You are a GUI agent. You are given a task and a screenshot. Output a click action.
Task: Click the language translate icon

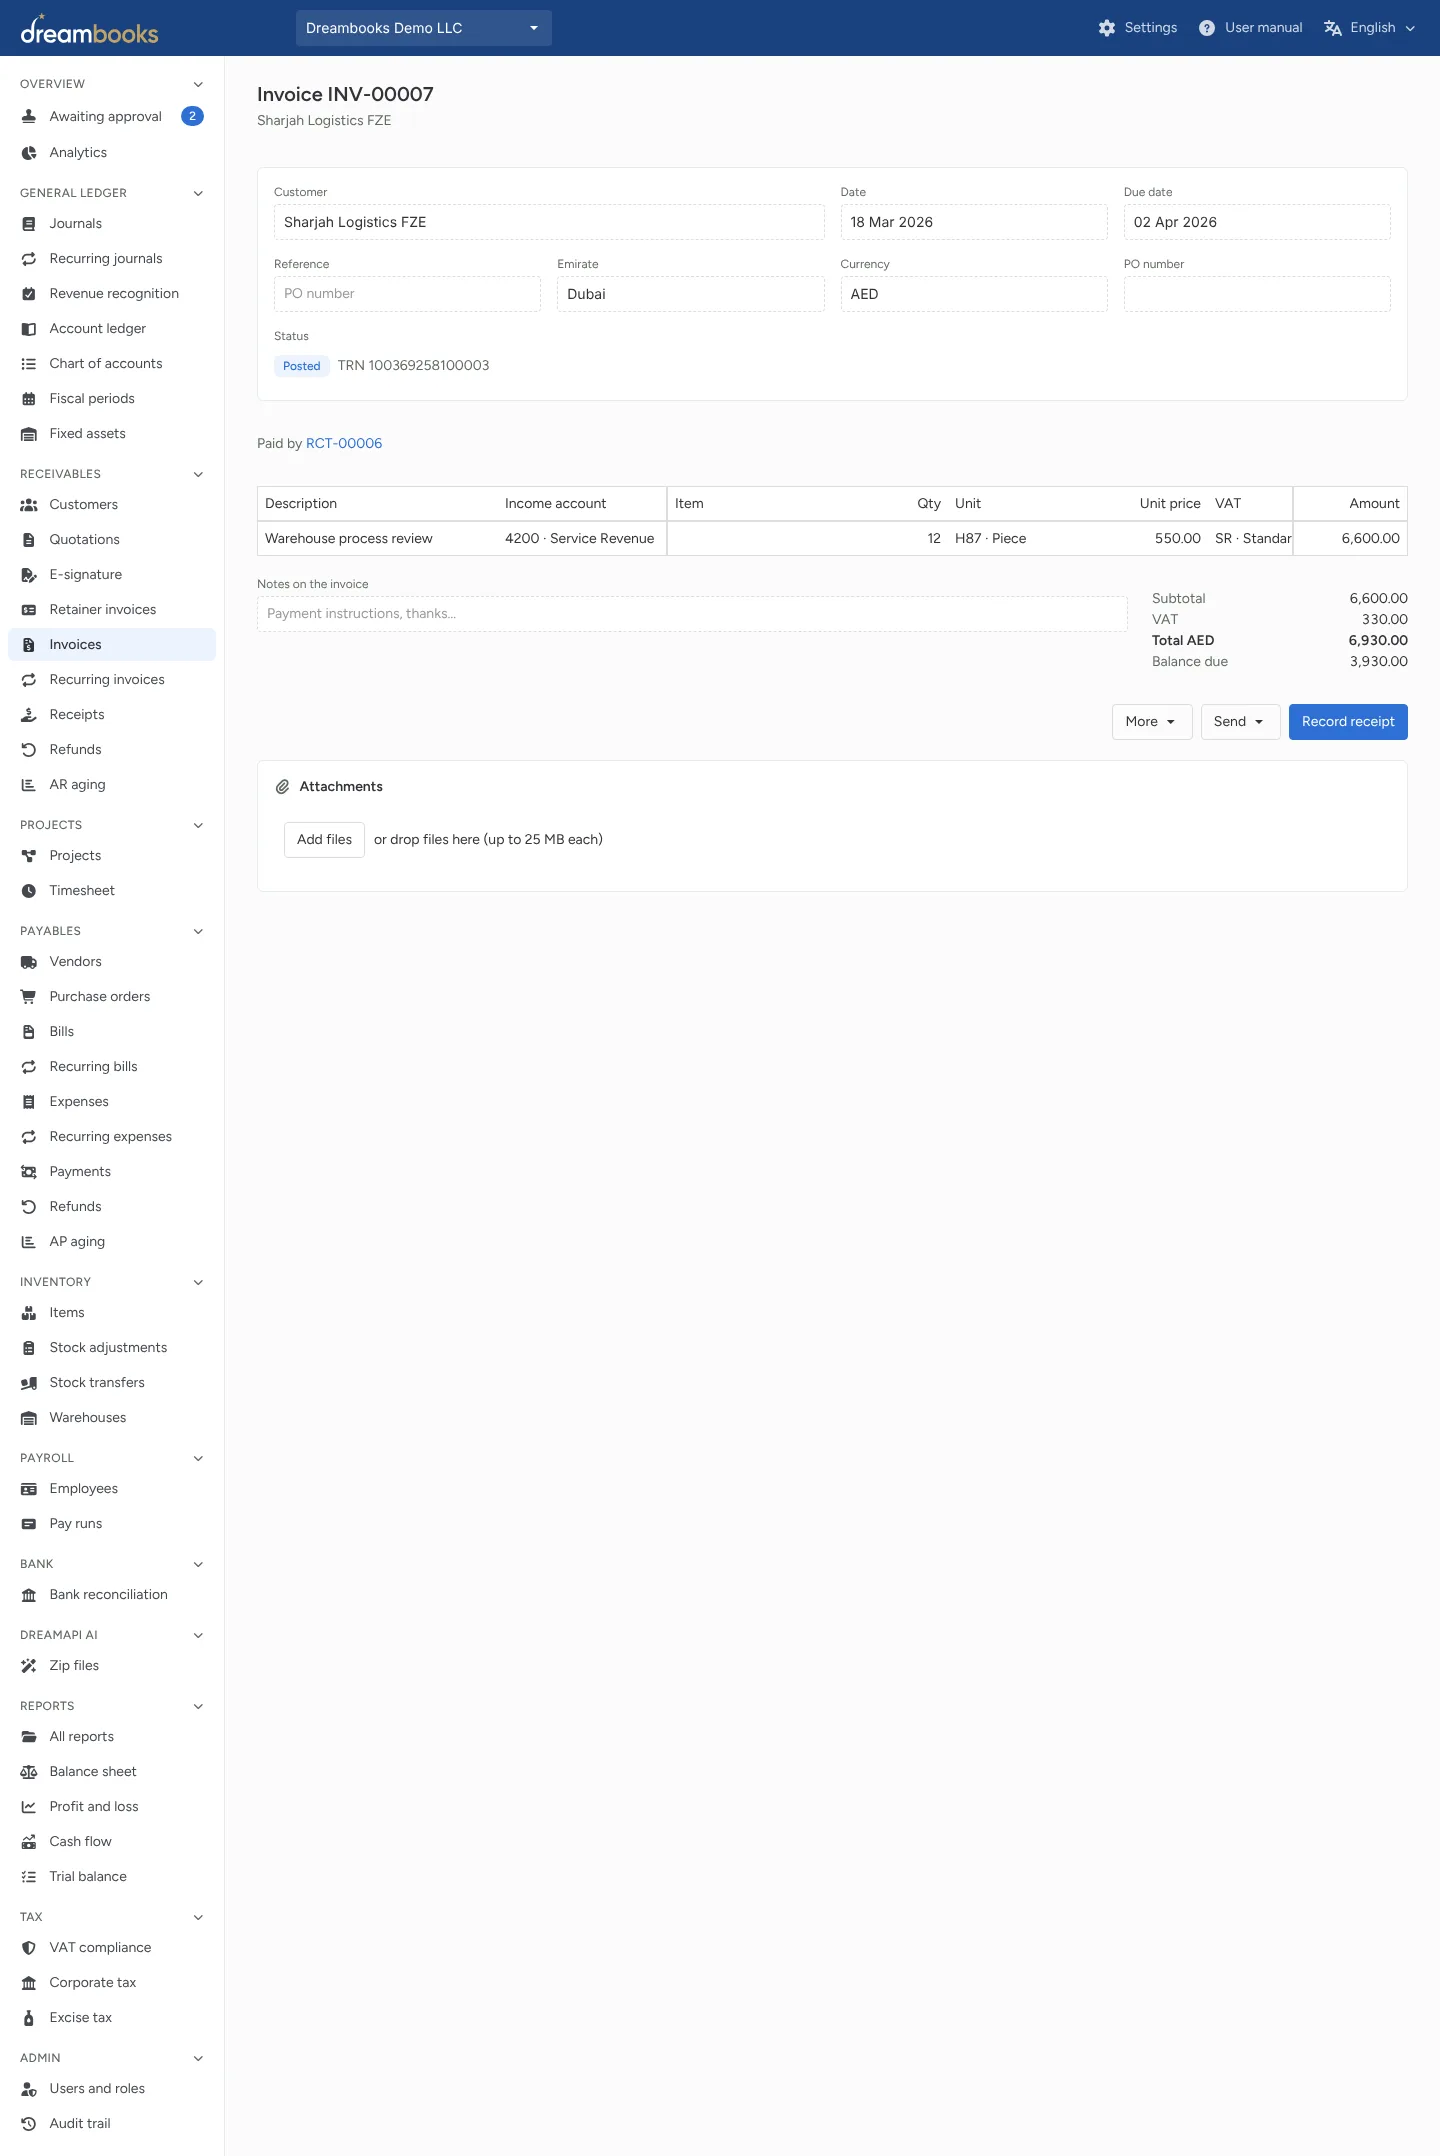point(1333,28)
